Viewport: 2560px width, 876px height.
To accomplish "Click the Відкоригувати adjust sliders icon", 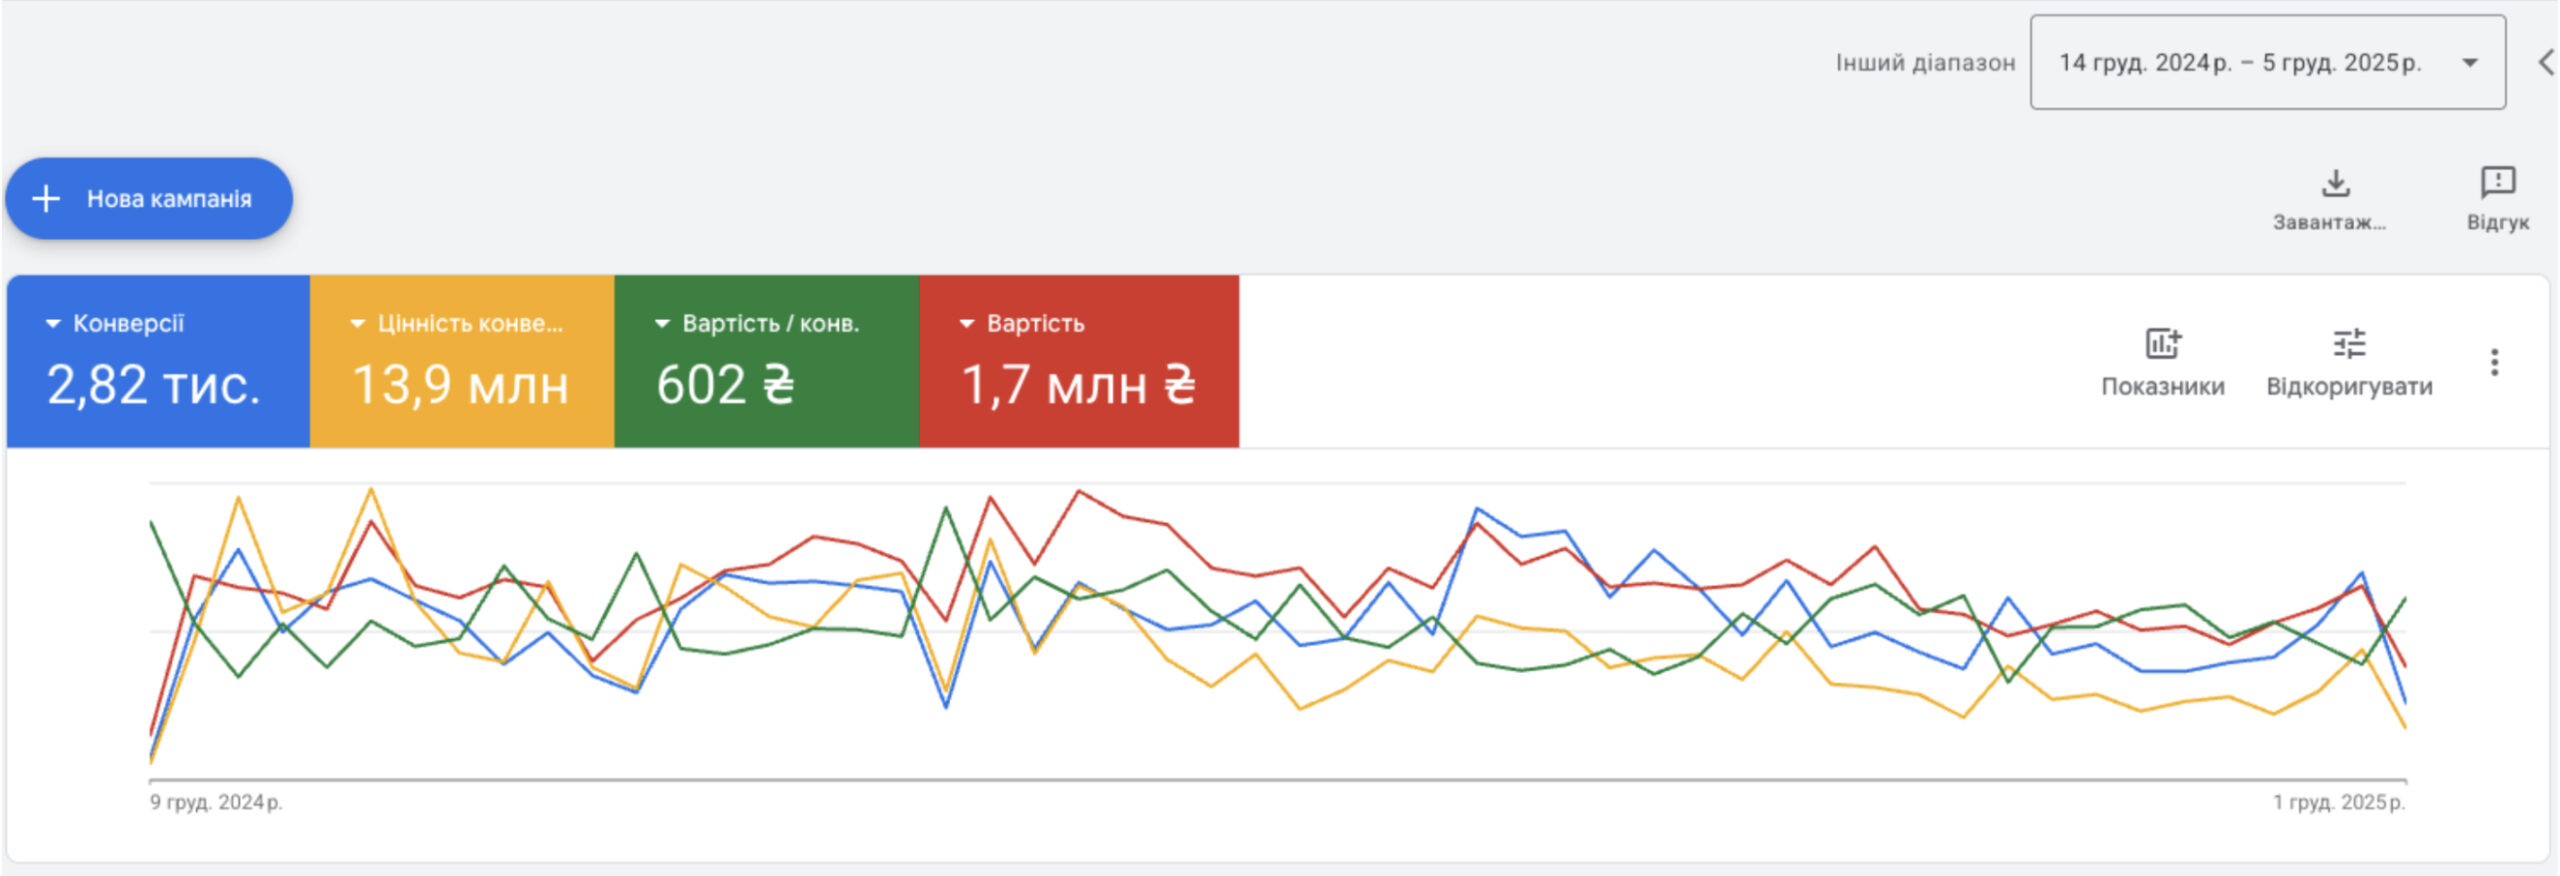I will point(2349,344).
